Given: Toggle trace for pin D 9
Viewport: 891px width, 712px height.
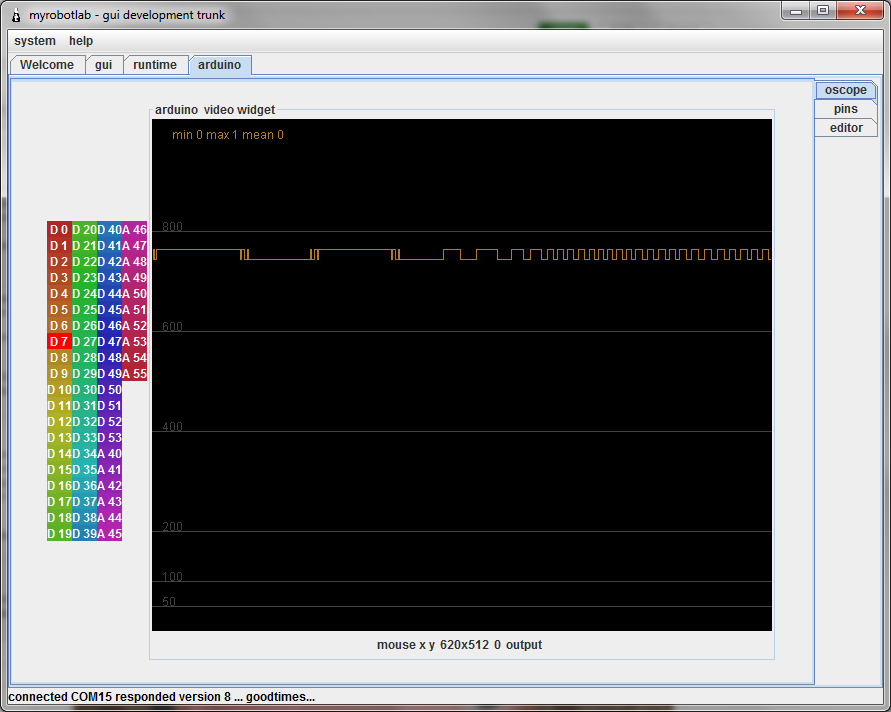Looking at the screenshot, I should click(x=59, y=373).
